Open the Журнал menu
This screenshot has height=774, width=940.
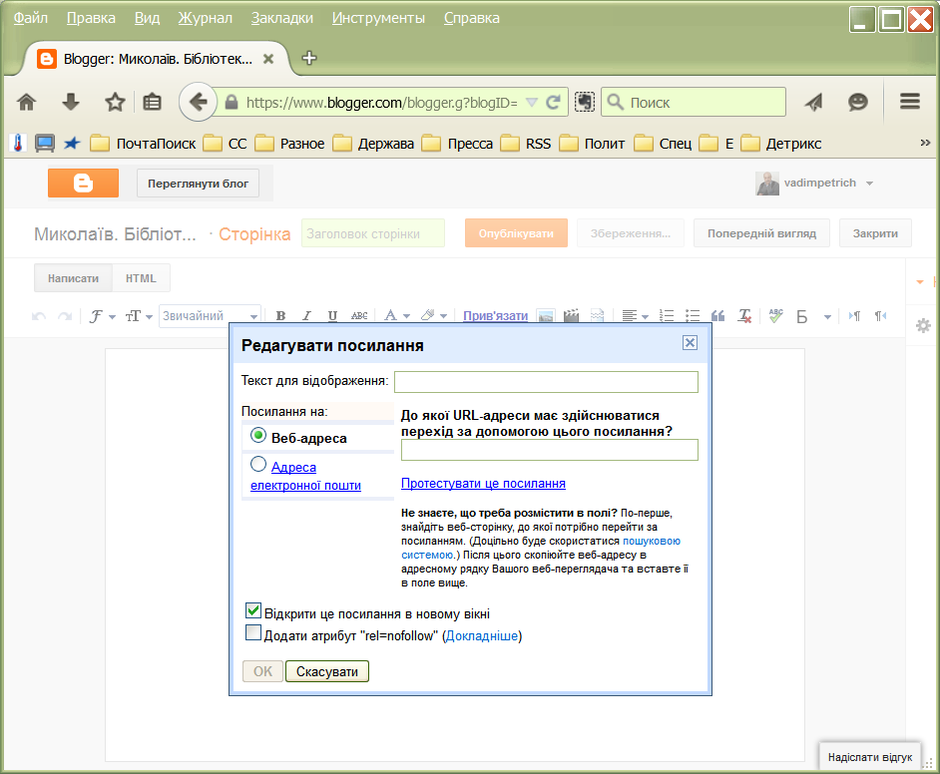pos(205,18)
